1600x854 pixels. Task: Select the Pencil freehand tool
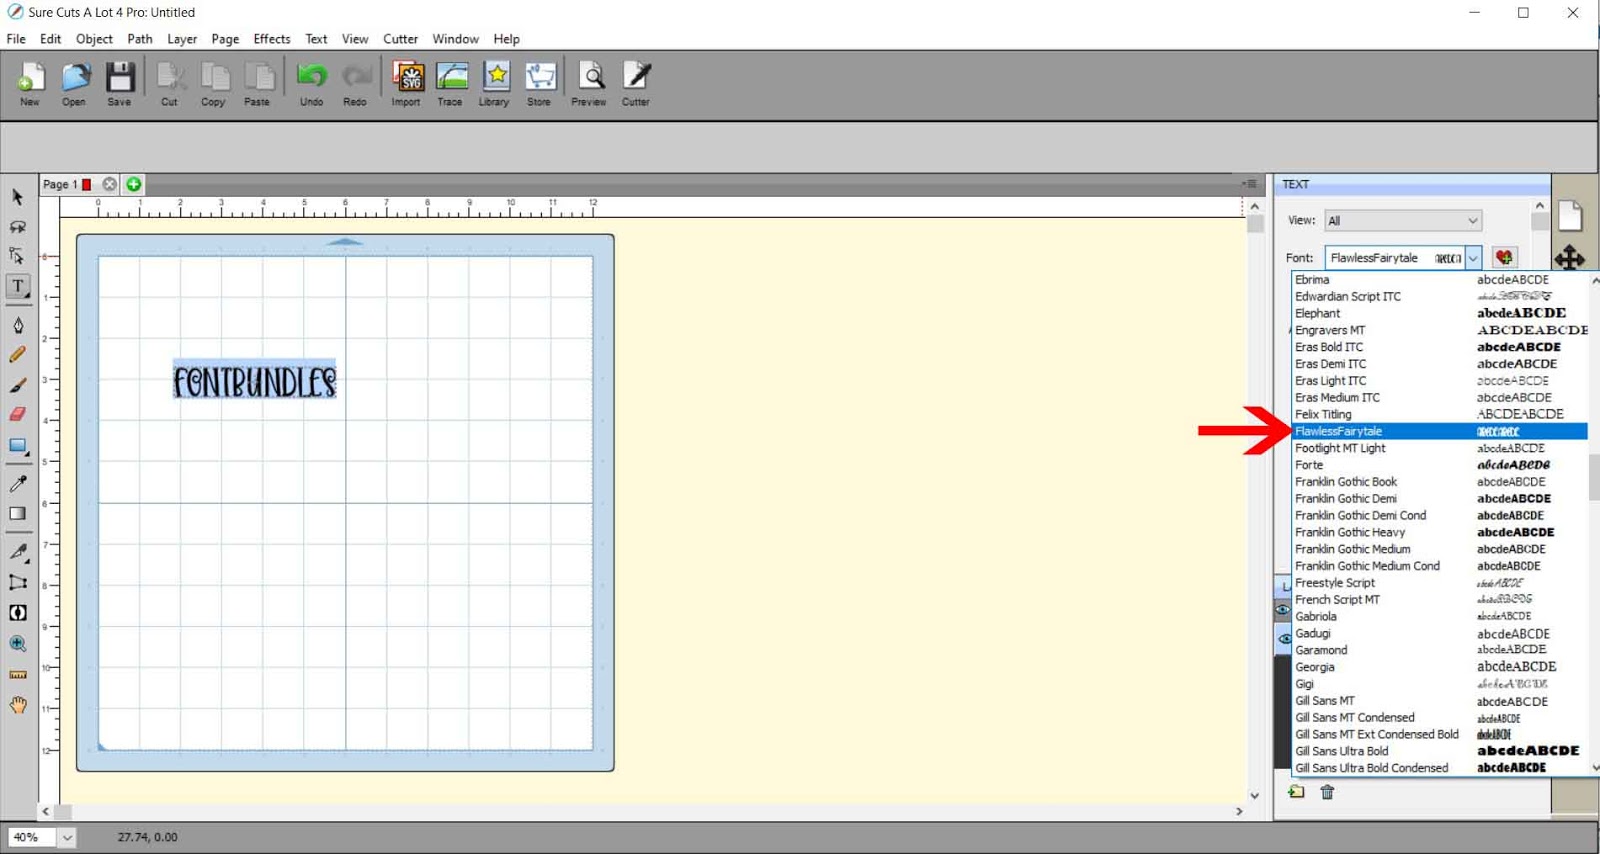point(18,355)
